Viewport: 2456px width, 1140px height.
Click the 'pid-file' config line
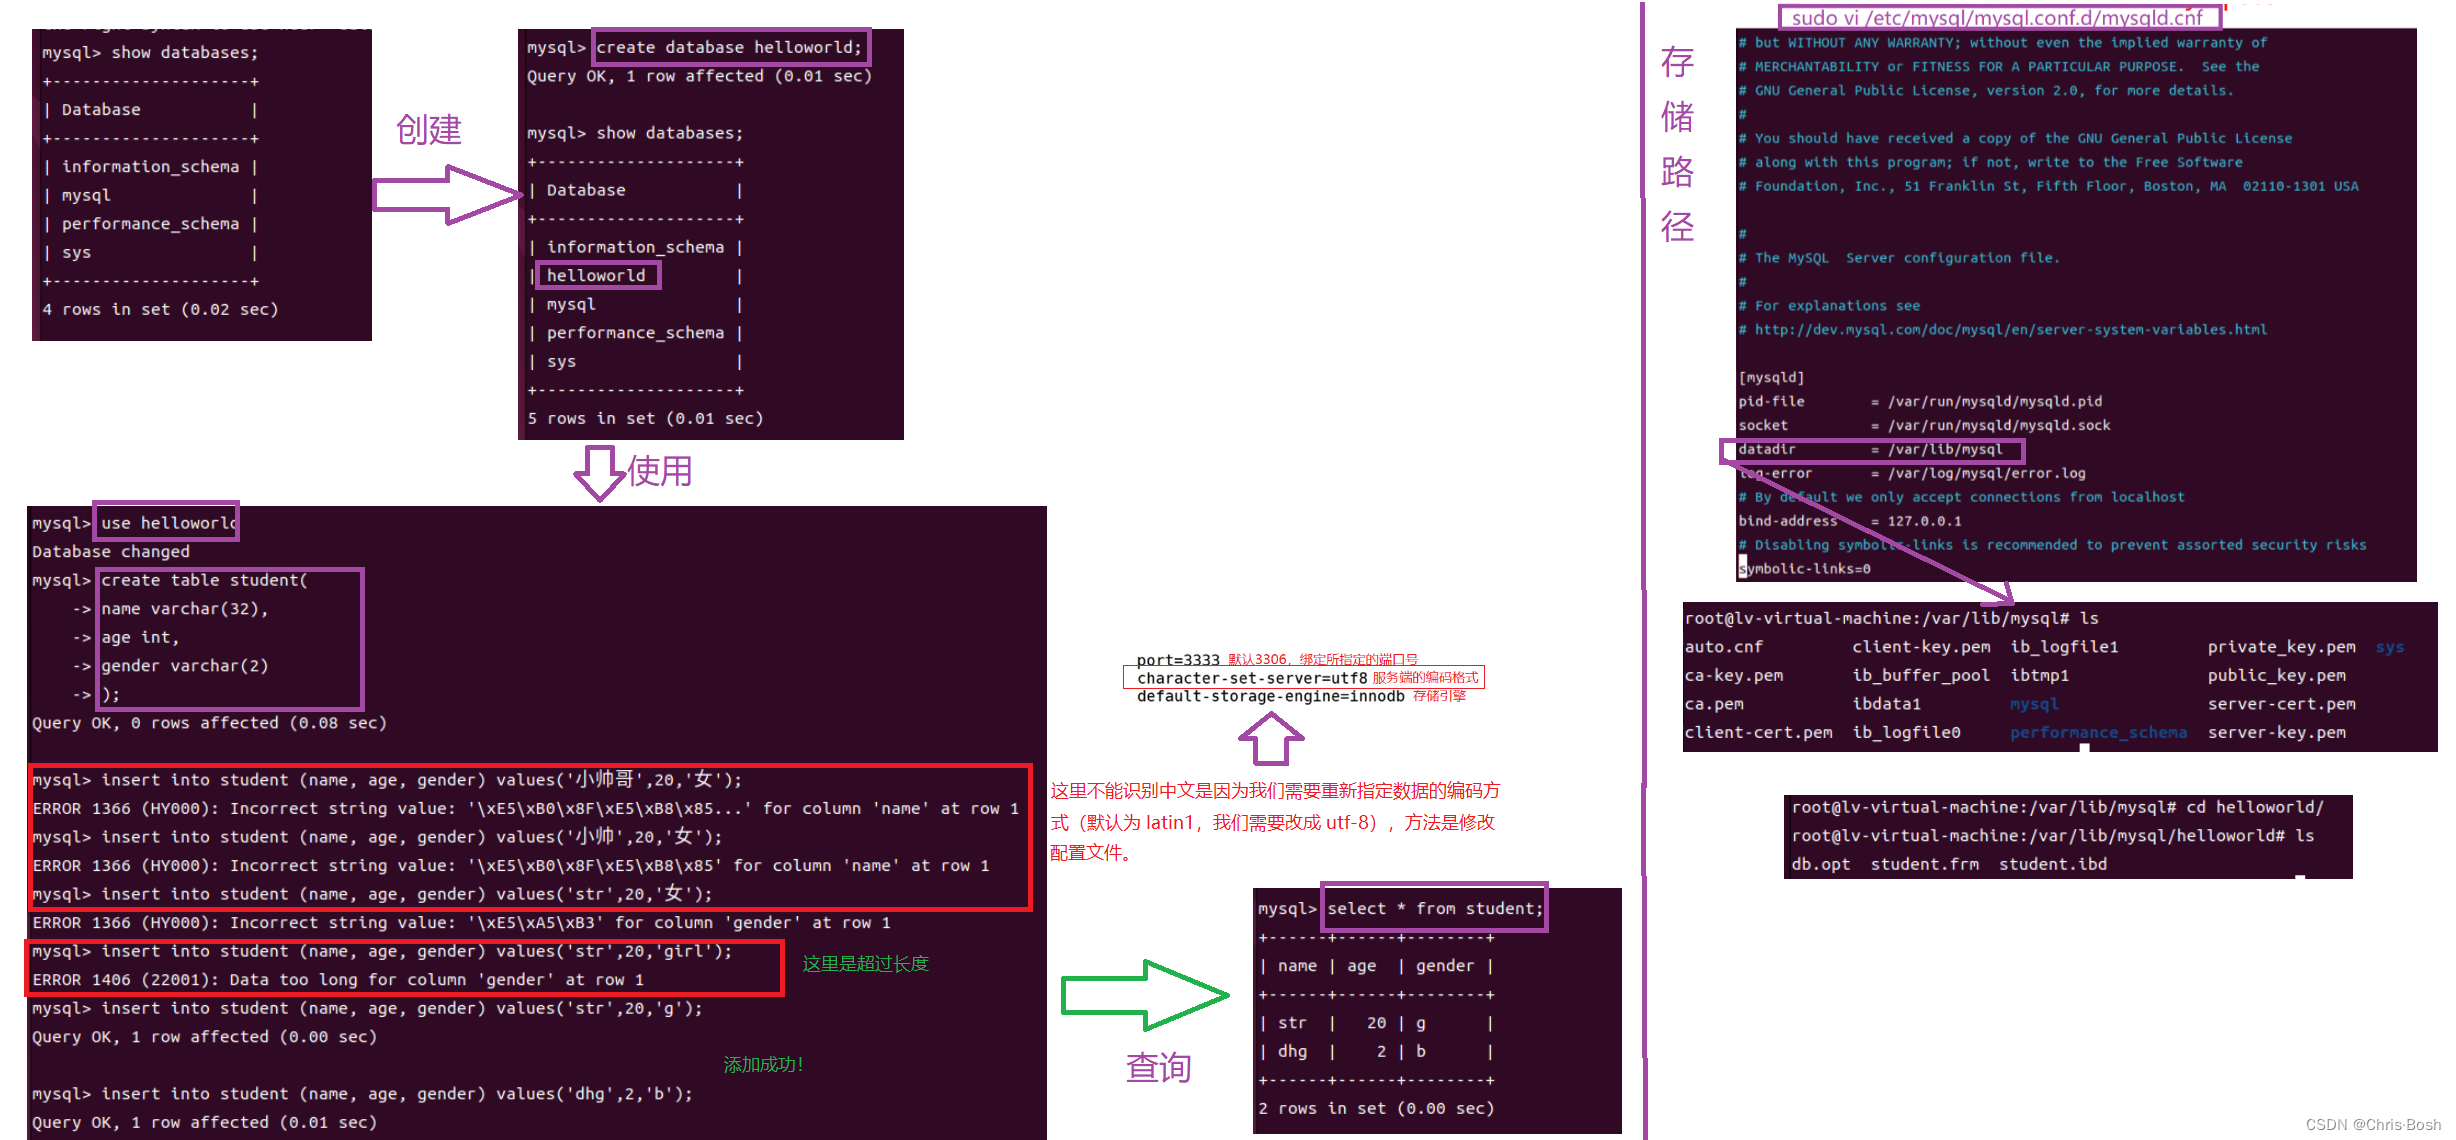coord(1920,402)
